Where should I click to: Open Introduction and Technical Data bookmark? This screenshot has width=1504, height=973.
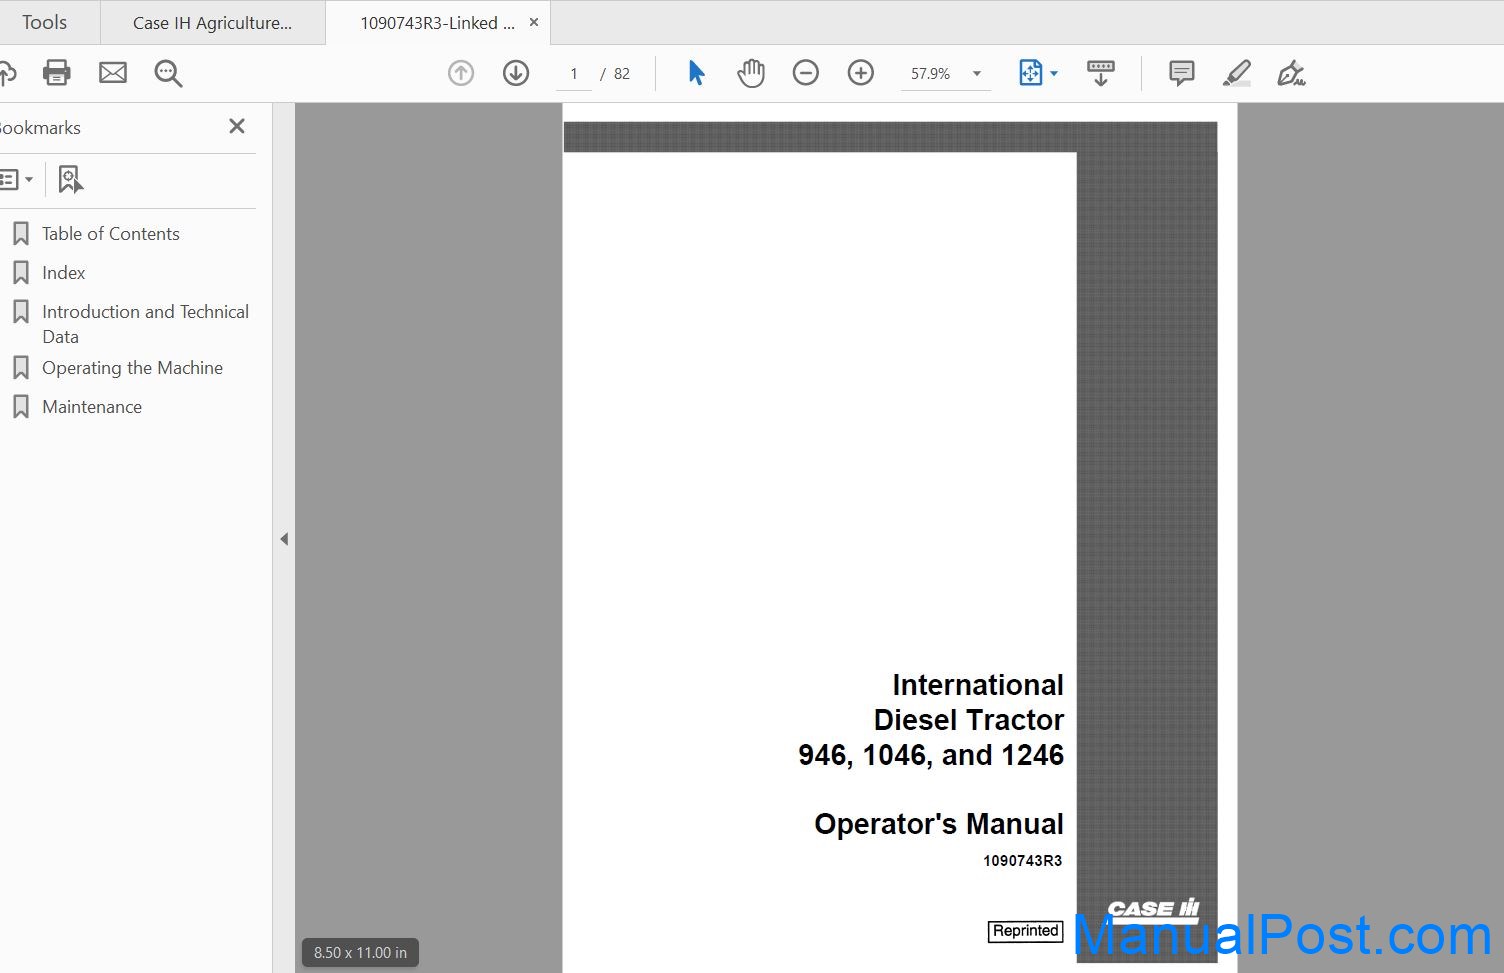(145, 324)
